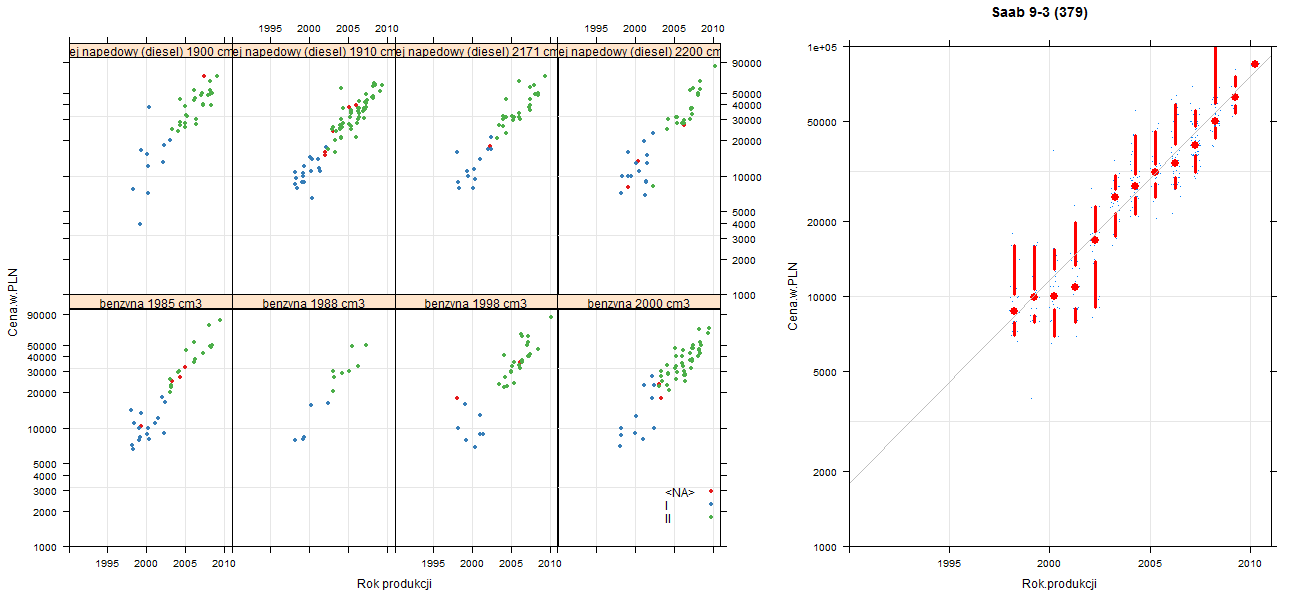Select the "benzyna 1988 cm3" panel strip
The height and width of the screenshot is (600, 1300).
(x=314, y=303)
